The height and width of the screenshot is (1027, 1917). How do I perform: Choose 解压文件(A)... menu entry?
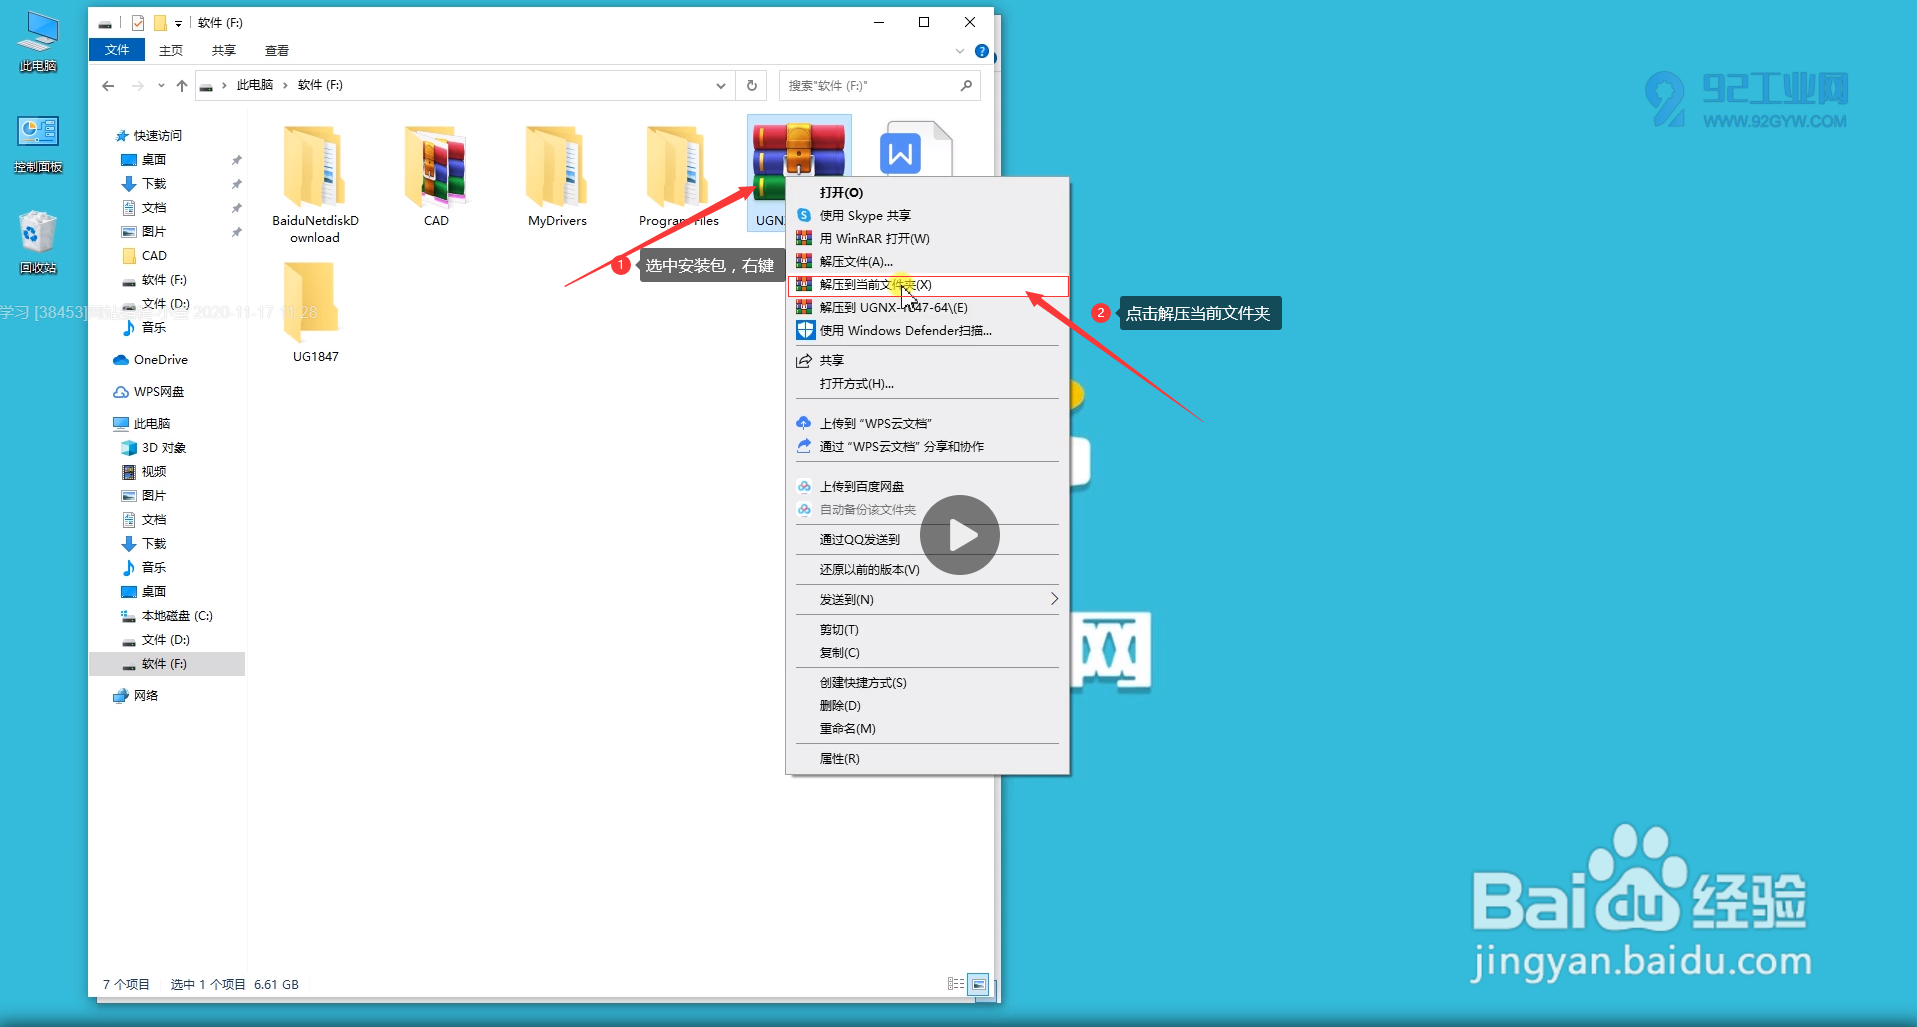(928, 261)
